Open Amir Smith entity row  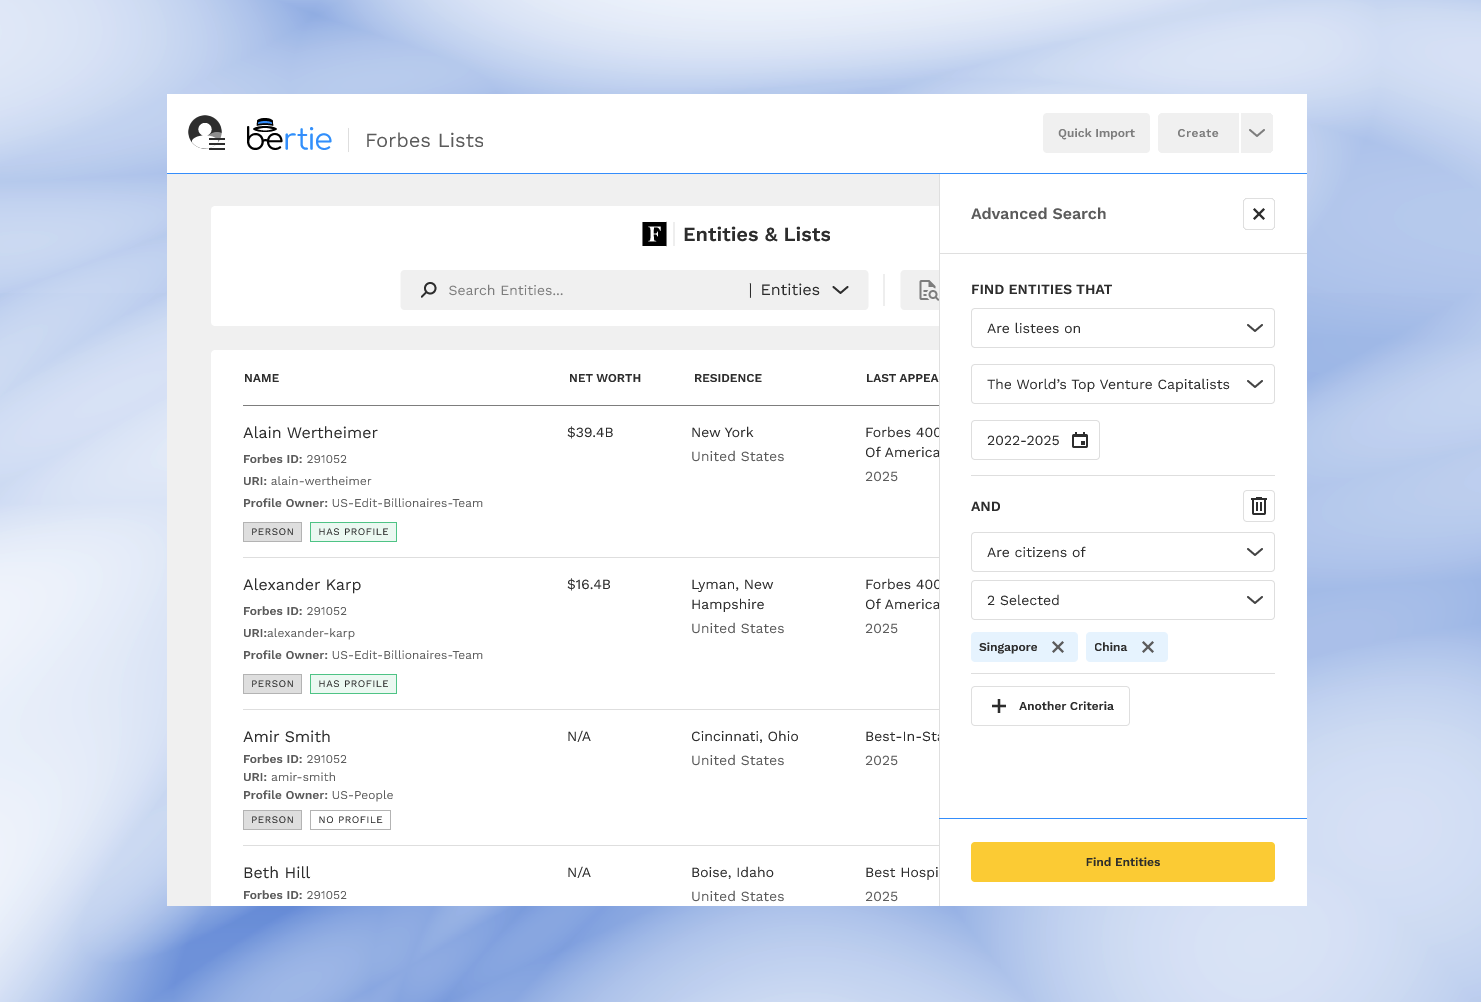click(590, 778)
